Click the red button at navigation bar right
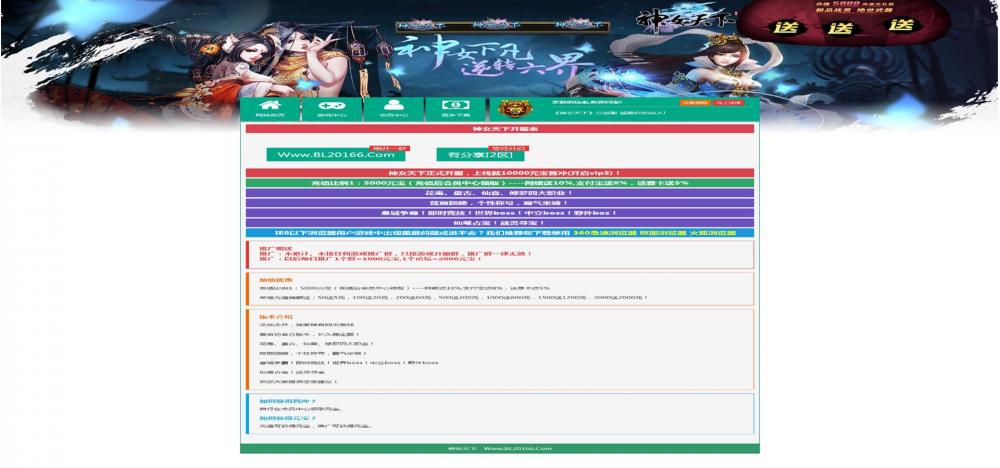Image resolution: width=1000 pixels, height=468 pixels. (727, 103)
